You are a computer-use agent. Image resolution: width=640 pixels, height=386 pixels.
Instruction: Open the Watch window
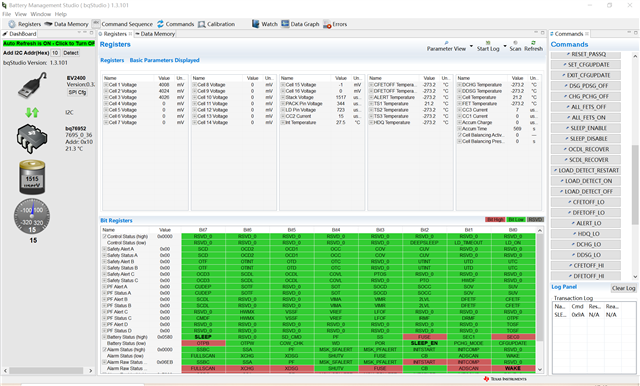(x=264, y=24)
